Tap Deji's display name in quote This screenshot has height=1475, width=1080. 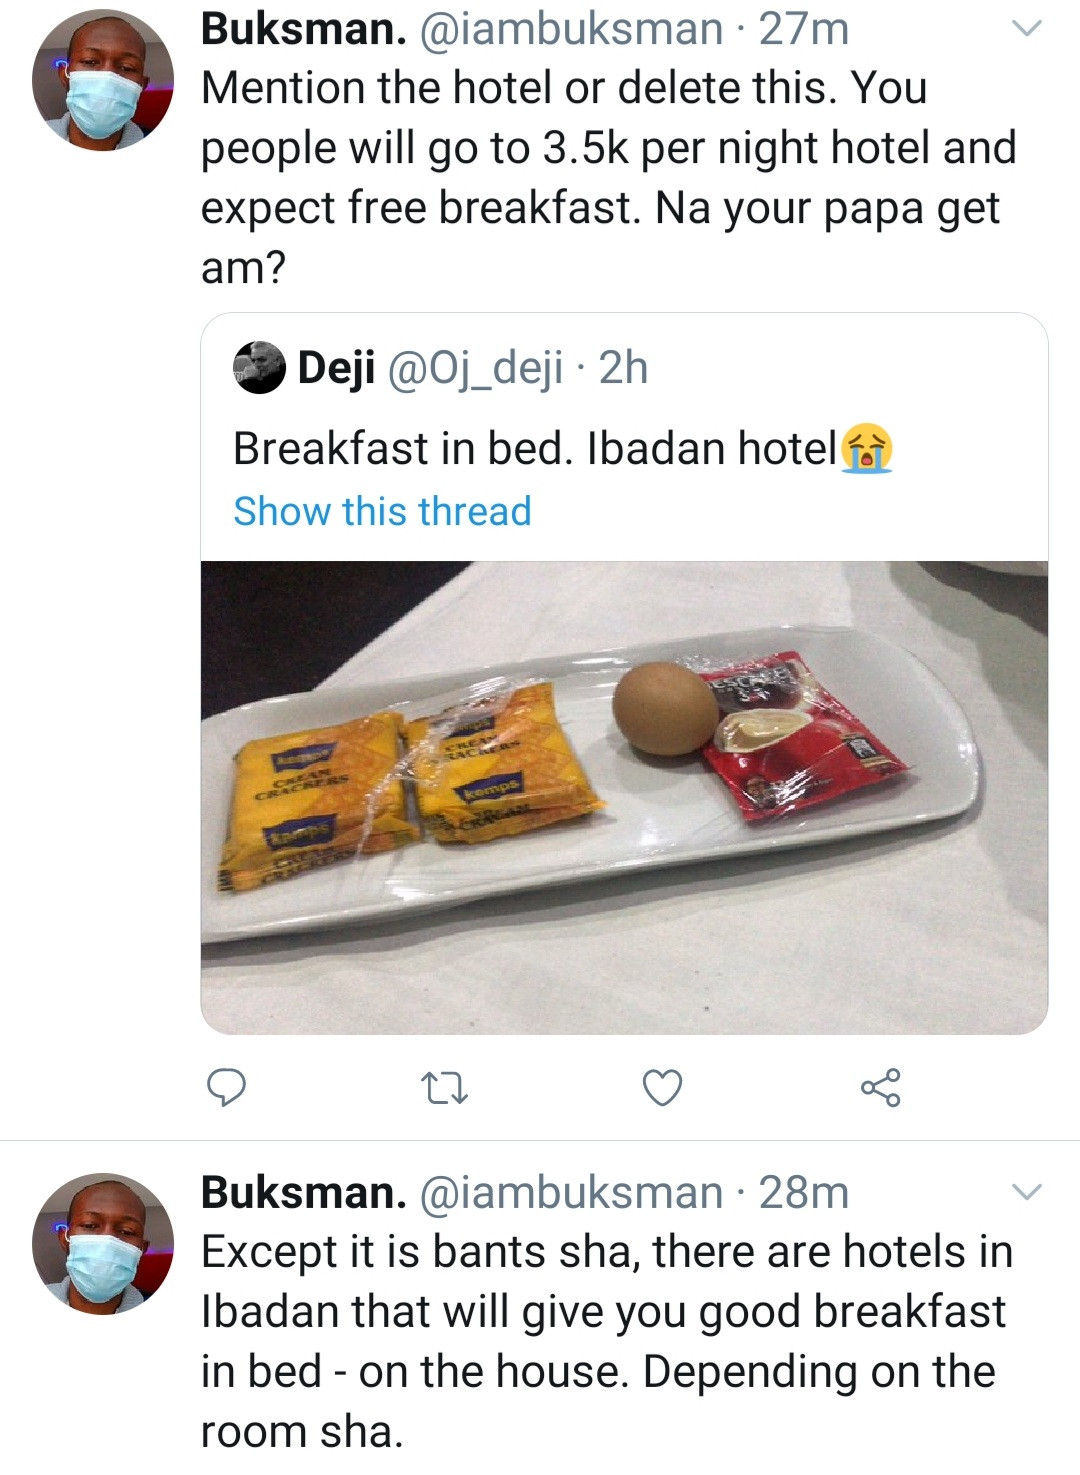336,368
